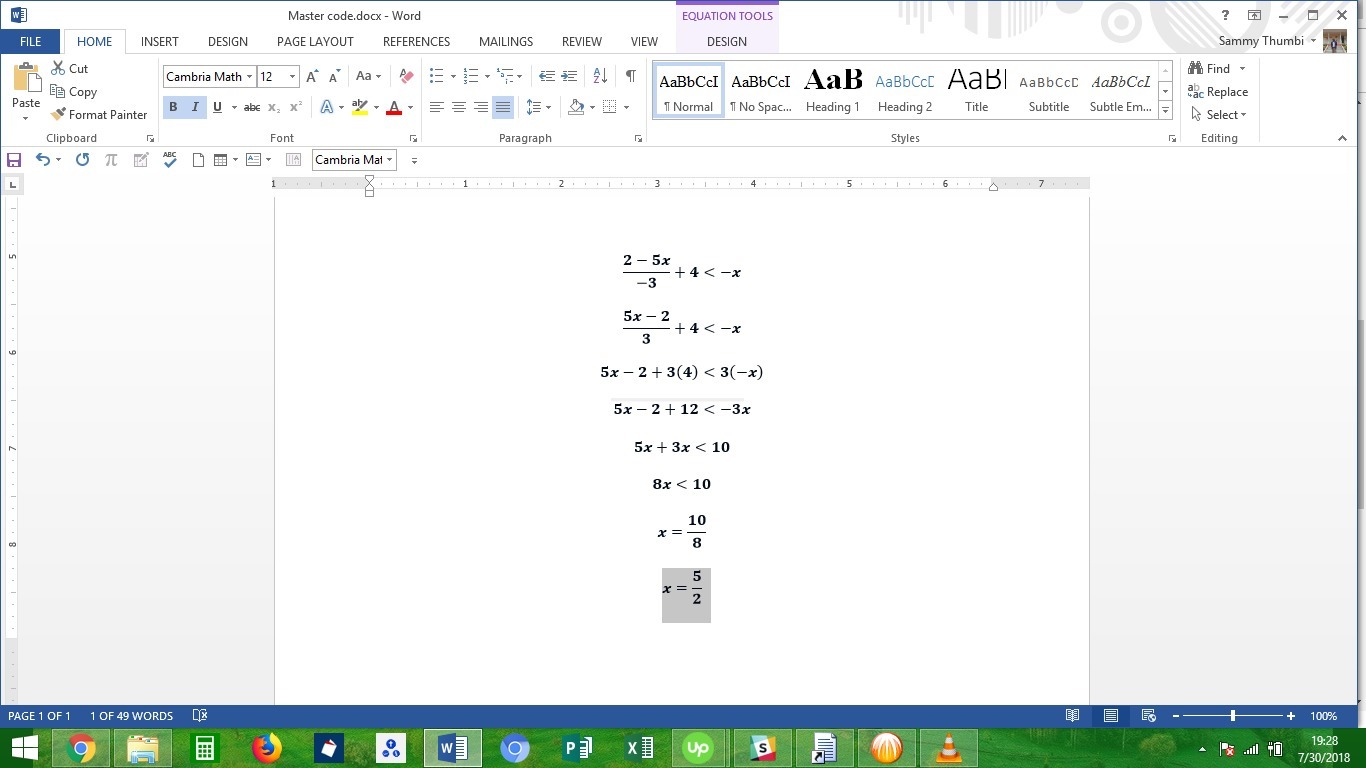The image size is (1366, 768).
Task: Click the Copy button in Clipboard group
Action: tap(73, 92)
